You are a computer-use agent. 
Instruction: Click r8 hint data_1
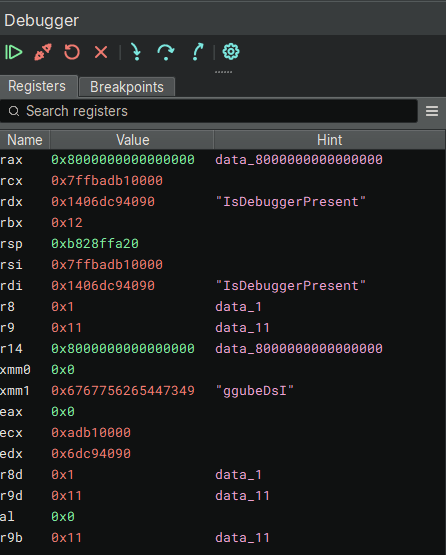239,307
